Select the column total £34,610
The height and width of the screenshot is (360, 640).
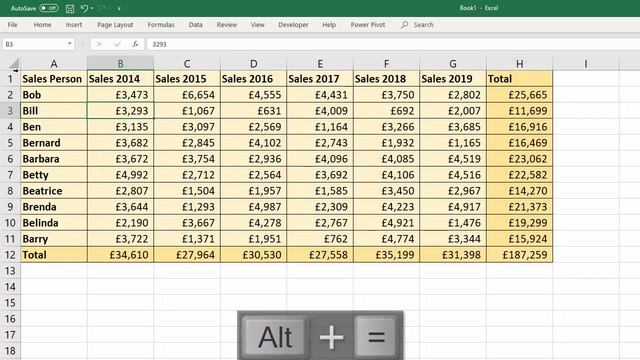(x=120, y=255)
